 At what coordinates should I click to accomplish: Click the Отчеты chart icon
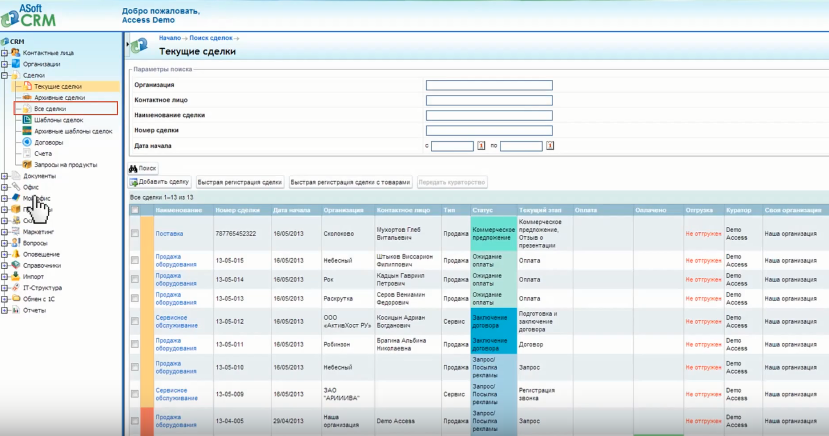pyautogui.click(x=16, y=310)
